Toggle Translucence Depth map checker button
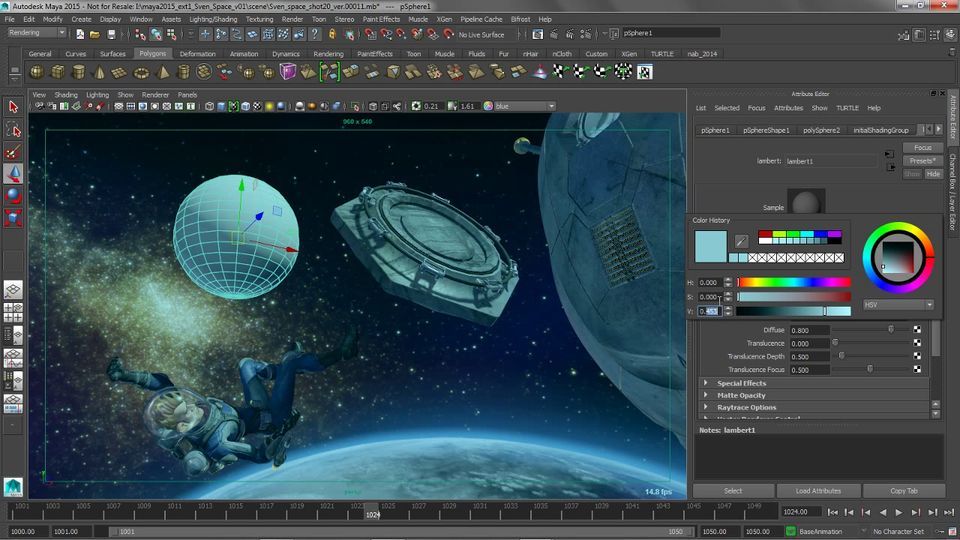The height and width of the screenshot is (540, 960). (x=917, y=356)
